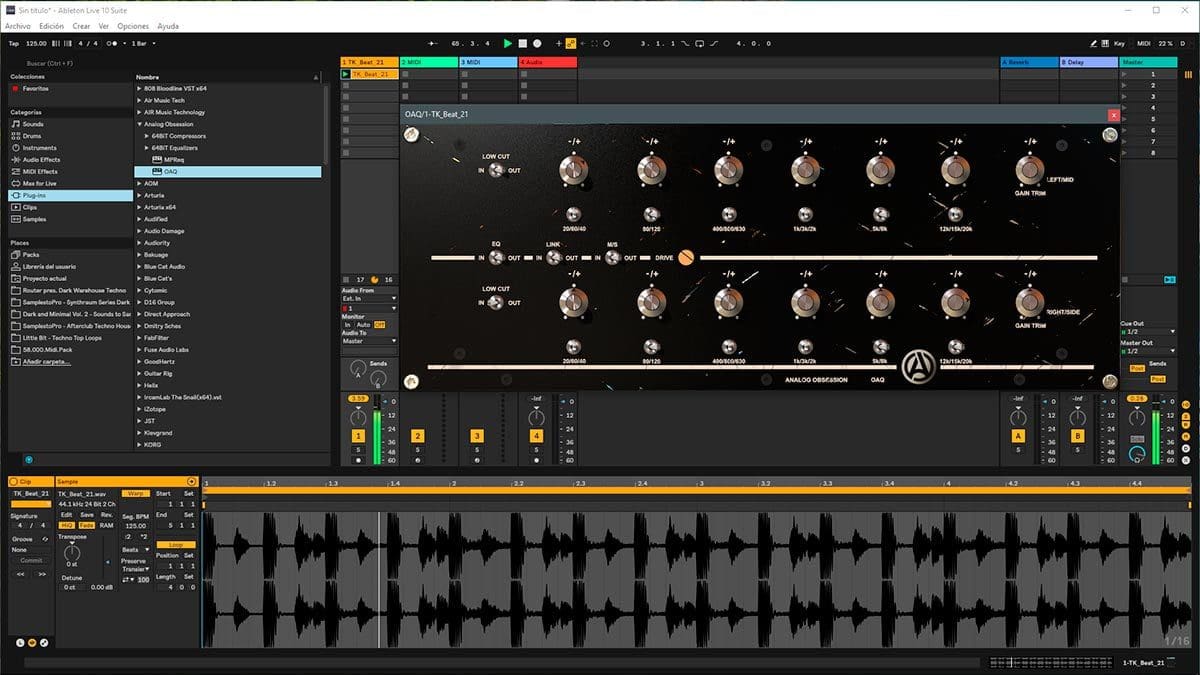Select the Sounds category icon
1200x675 pixels.
16,124
